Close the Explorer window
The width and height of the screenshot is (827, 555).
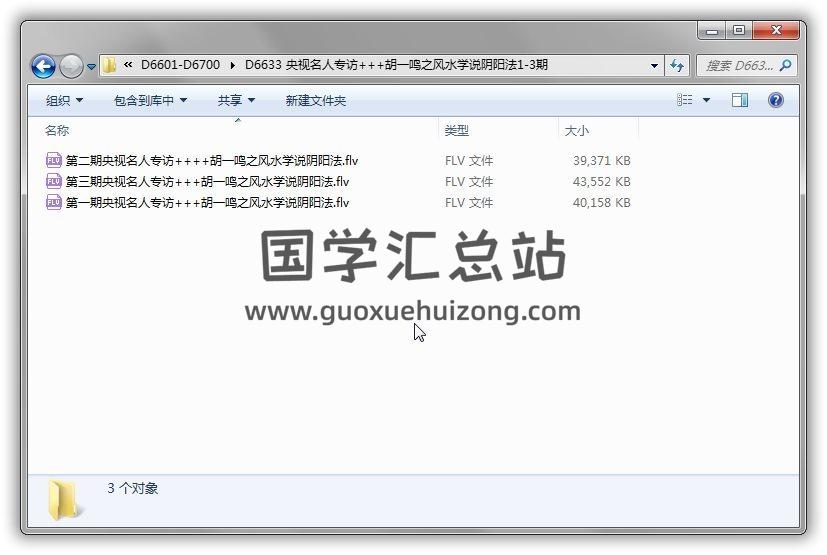pyautogui.click(x=776, y=31)
